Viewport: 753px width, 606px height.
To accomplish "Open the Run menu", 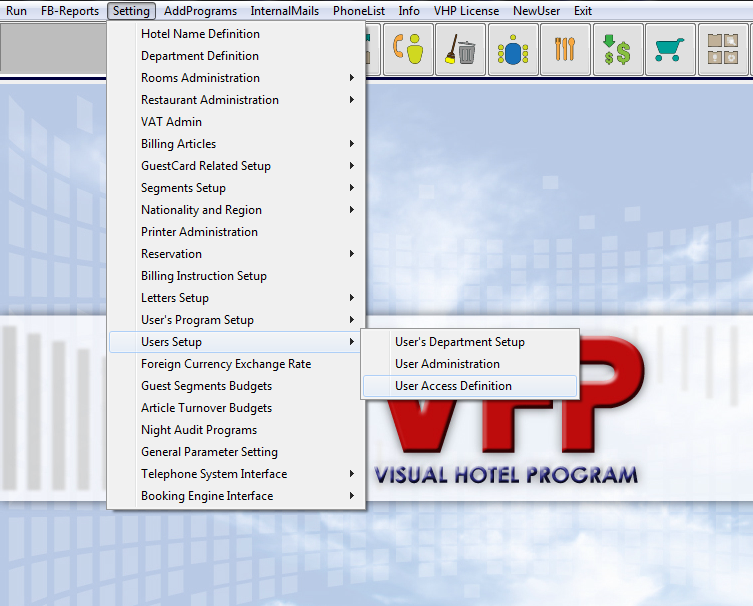I will tap(16, 11).
